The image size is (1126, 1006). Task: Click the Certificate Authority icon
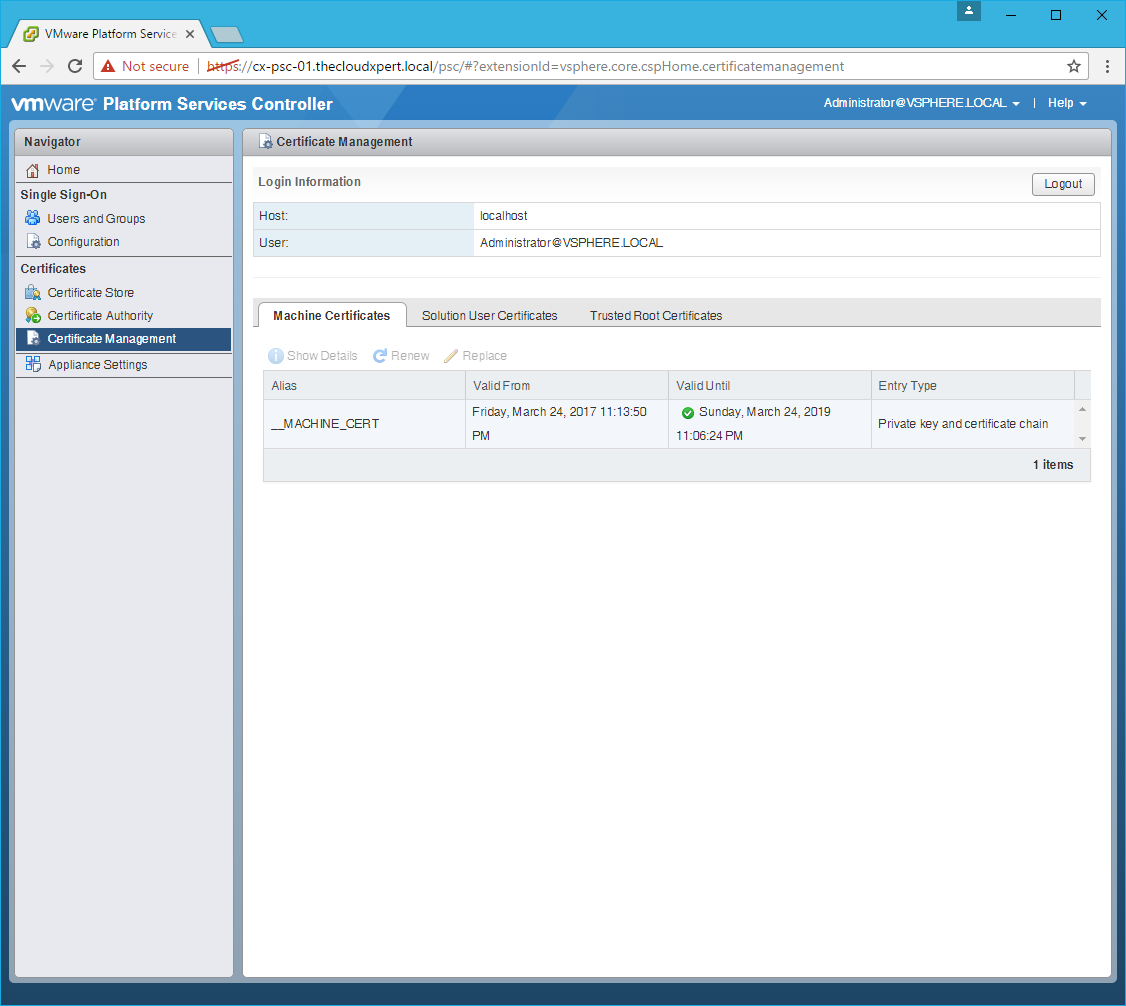click(33, 316)
